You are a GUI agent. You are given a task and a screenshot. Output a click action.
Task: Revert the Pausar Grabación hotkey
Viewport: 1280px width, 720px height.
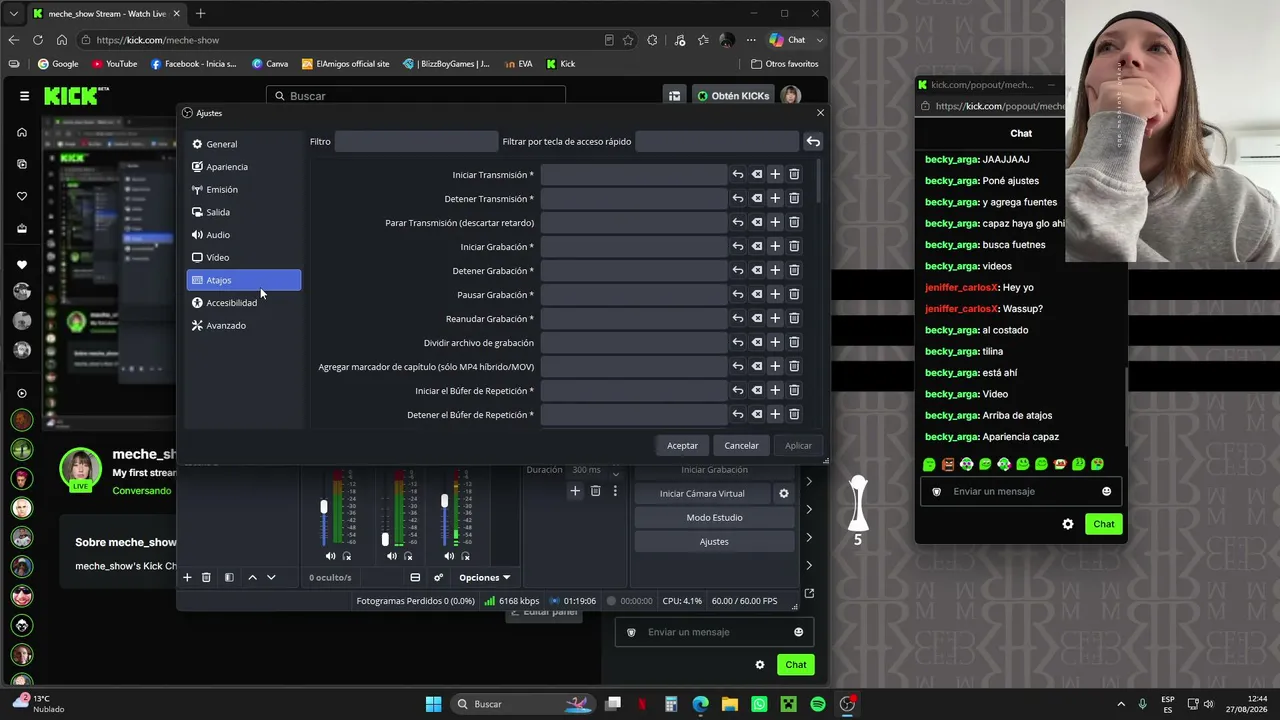(737, 294)
